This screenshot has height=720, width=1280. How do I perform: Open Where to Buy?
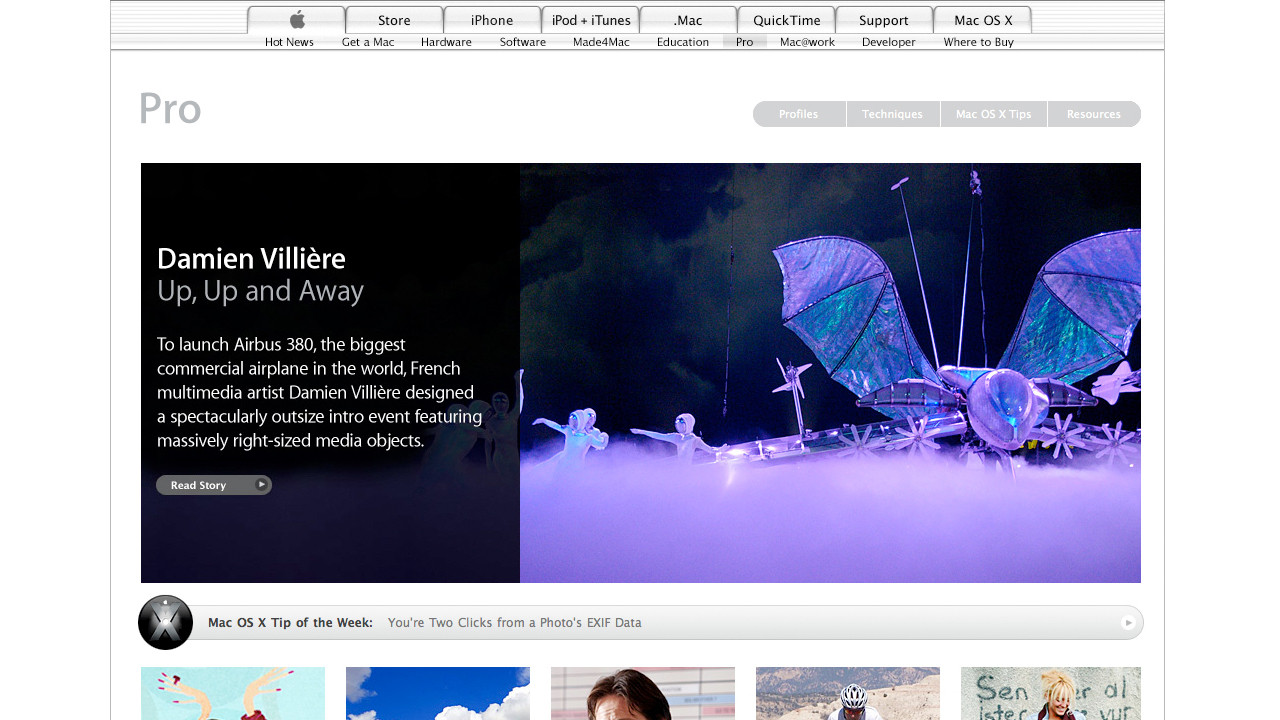coord(978,42)
